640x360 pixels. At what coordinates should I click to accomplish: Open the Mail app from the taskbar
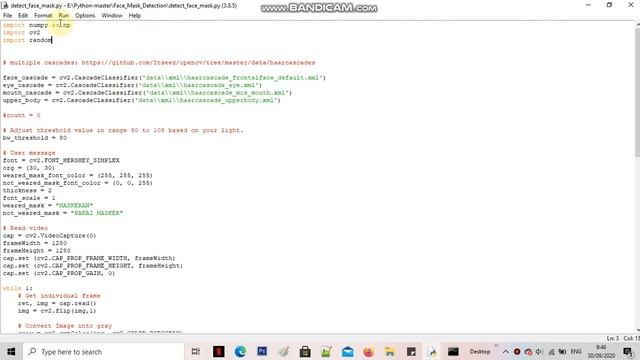pos(348,351)
